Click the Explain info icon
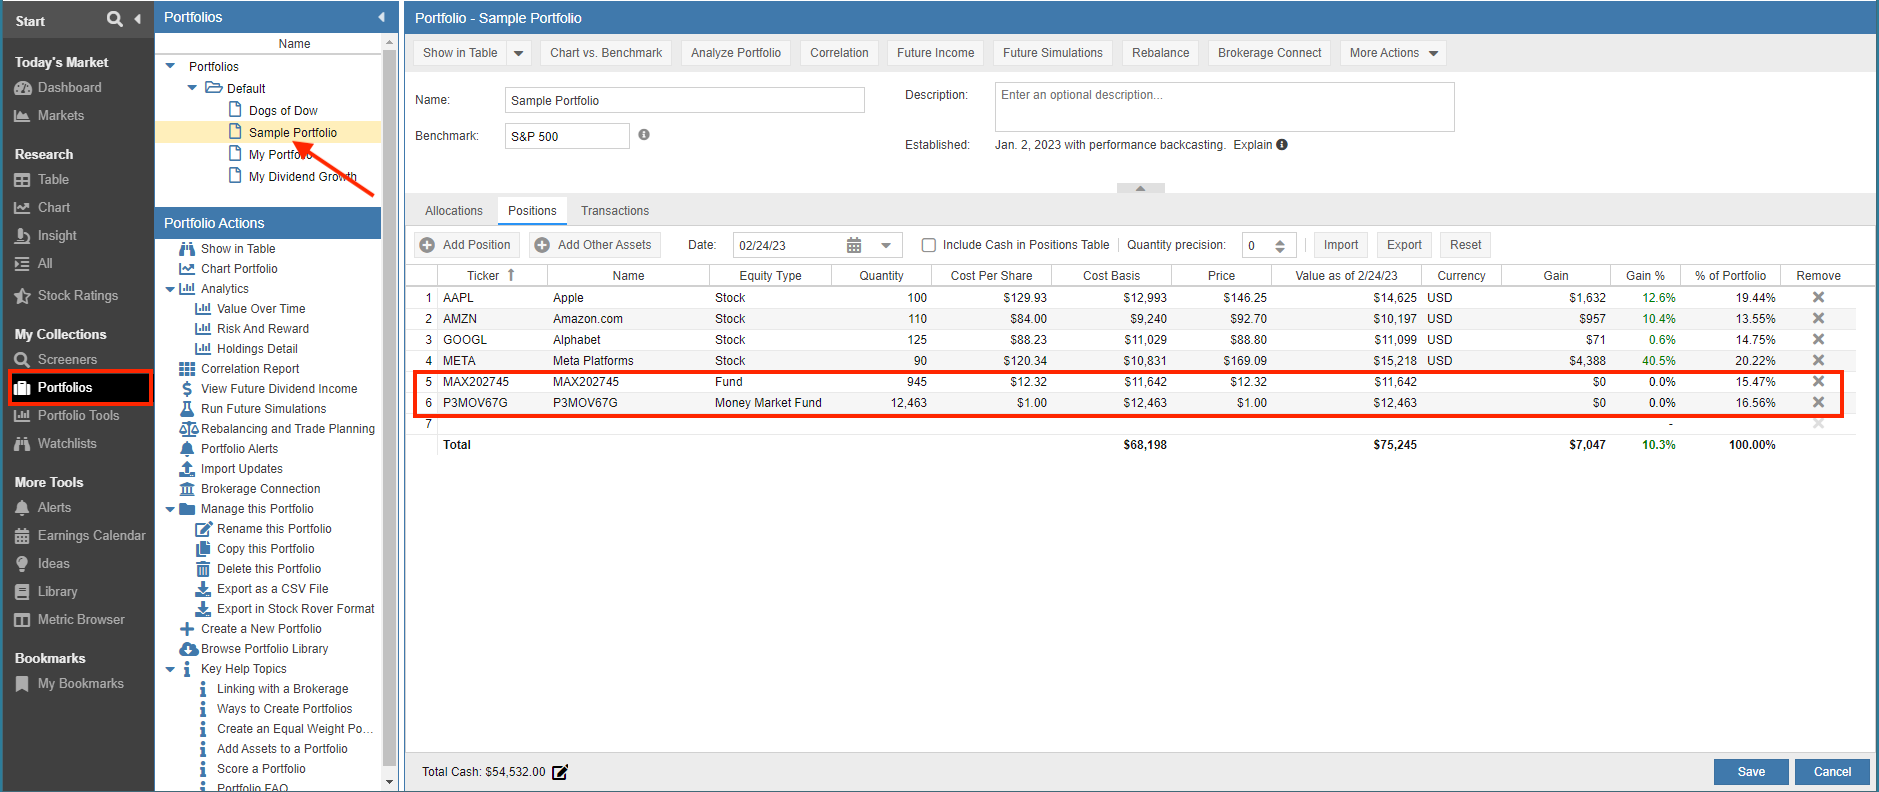 (1282, 145)
